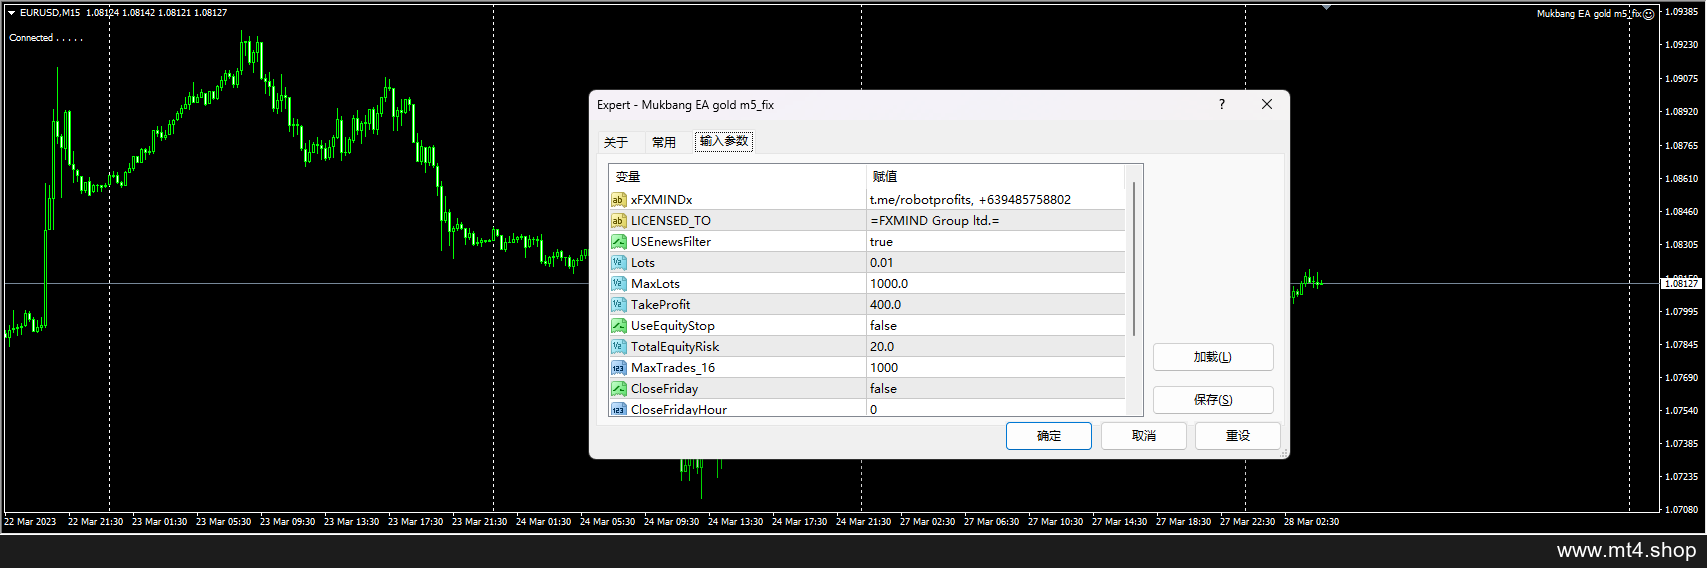This screenshot has height=568, width=1707.
Task: Select the TotalEquityRisk variable name
Action: (x=675, y=347)
